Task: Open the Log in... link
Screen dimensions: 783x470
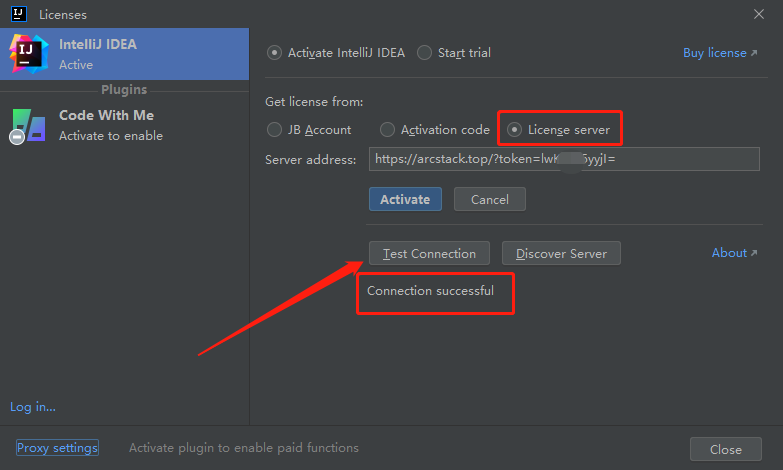Action: 33,407
